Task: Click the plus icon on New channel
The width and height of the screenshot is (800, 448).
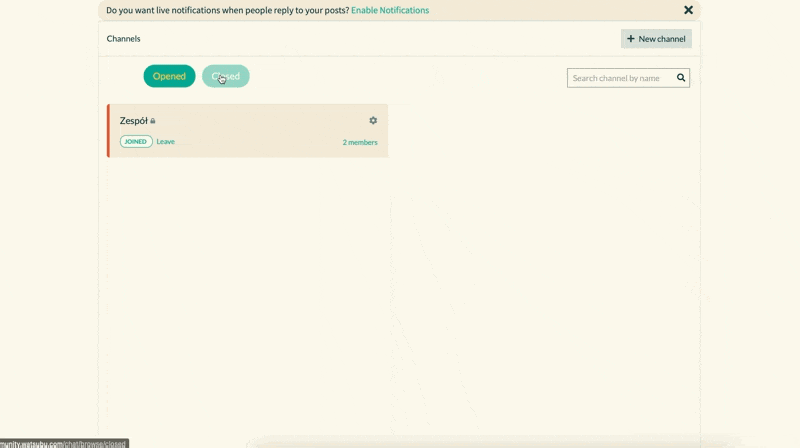Action: tap(631, 39)
